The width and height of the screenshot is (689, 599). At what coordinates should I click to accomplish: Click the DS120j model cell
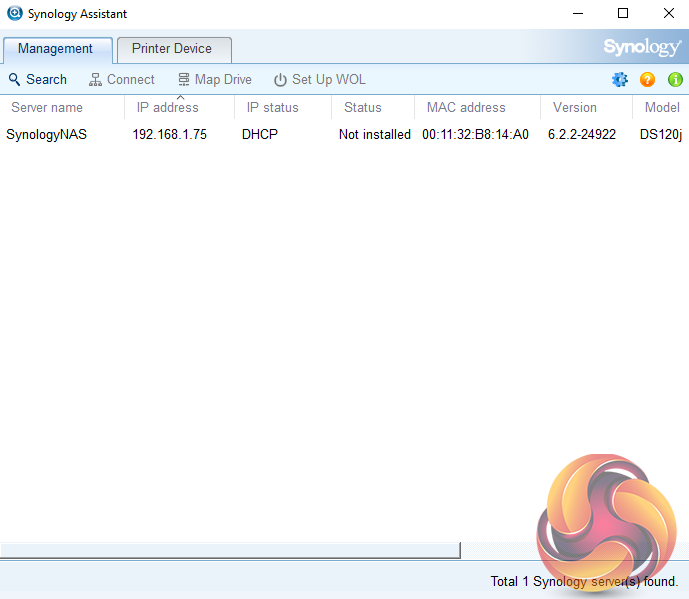pyautogui.click(x=661, y=134)
